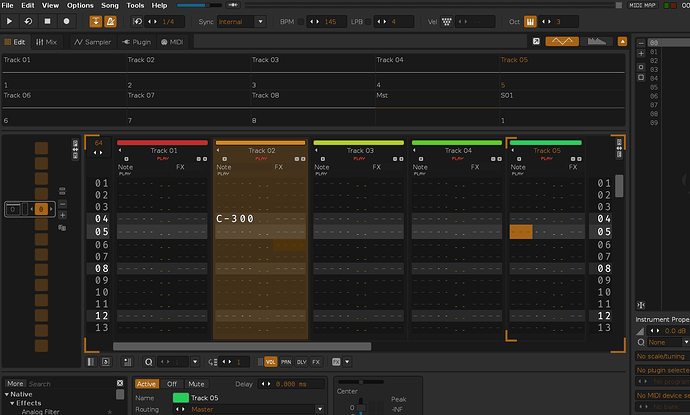
Task: Show the scopes waveform view
Action: click(x=563, y=41)
